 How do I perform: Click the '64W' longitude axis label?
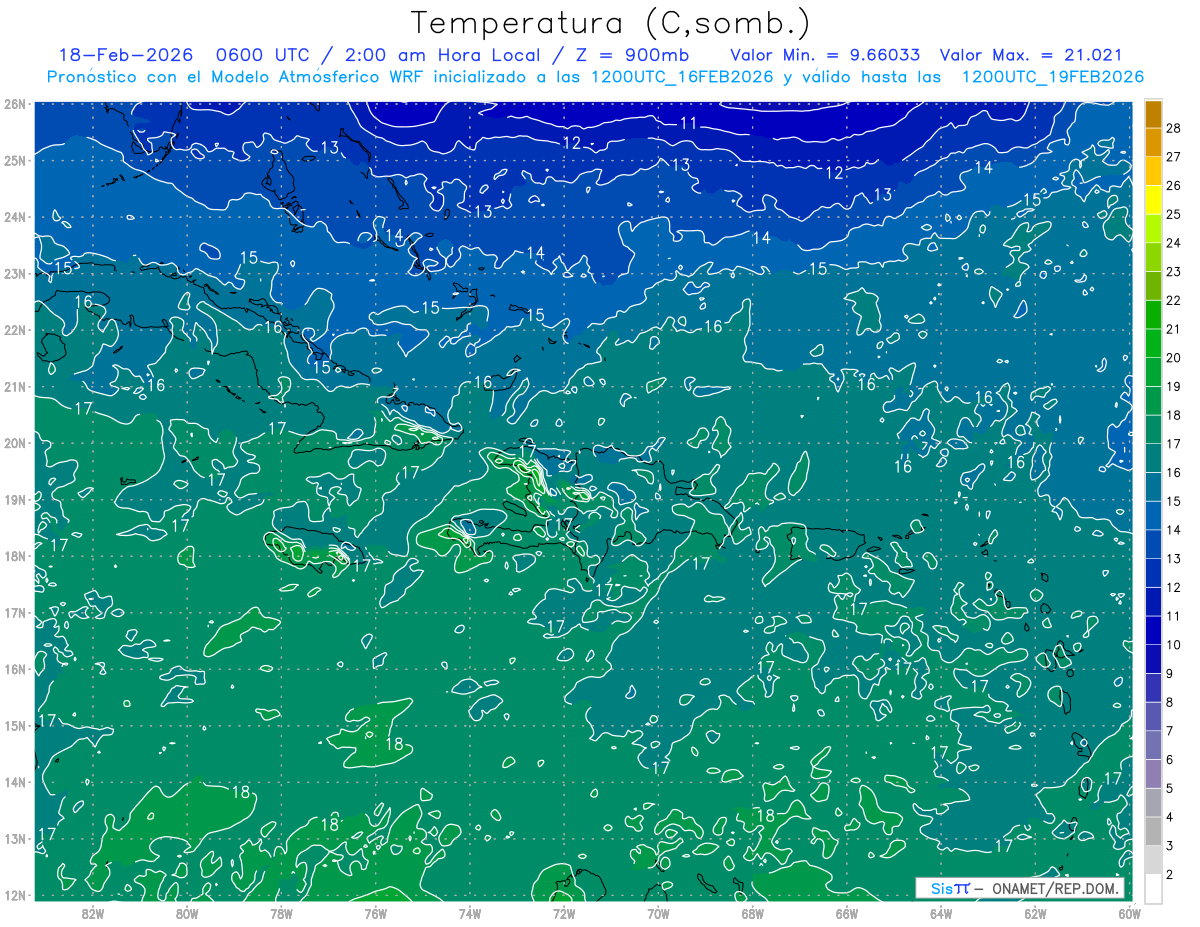(x=941, y=913)
